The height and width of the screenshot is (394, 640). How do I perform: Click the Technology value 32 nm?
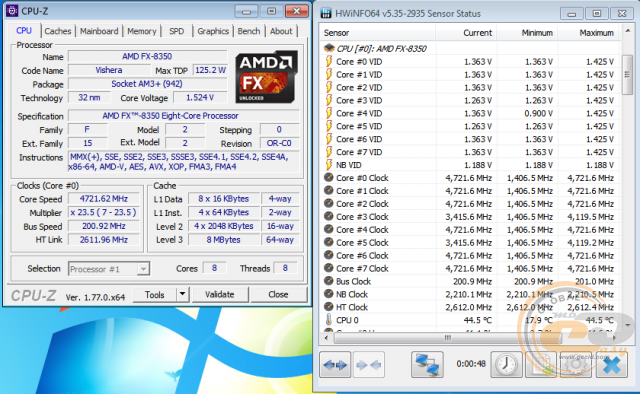(x=89, y=98)
